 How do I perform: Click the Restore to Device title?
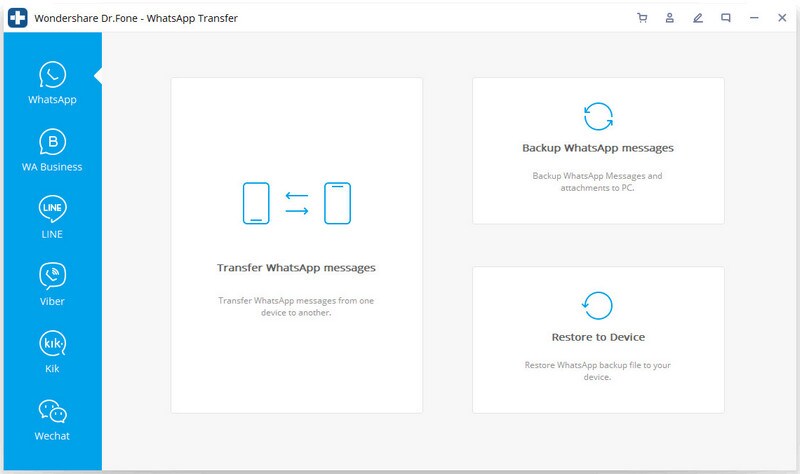[x=598, y=337]
